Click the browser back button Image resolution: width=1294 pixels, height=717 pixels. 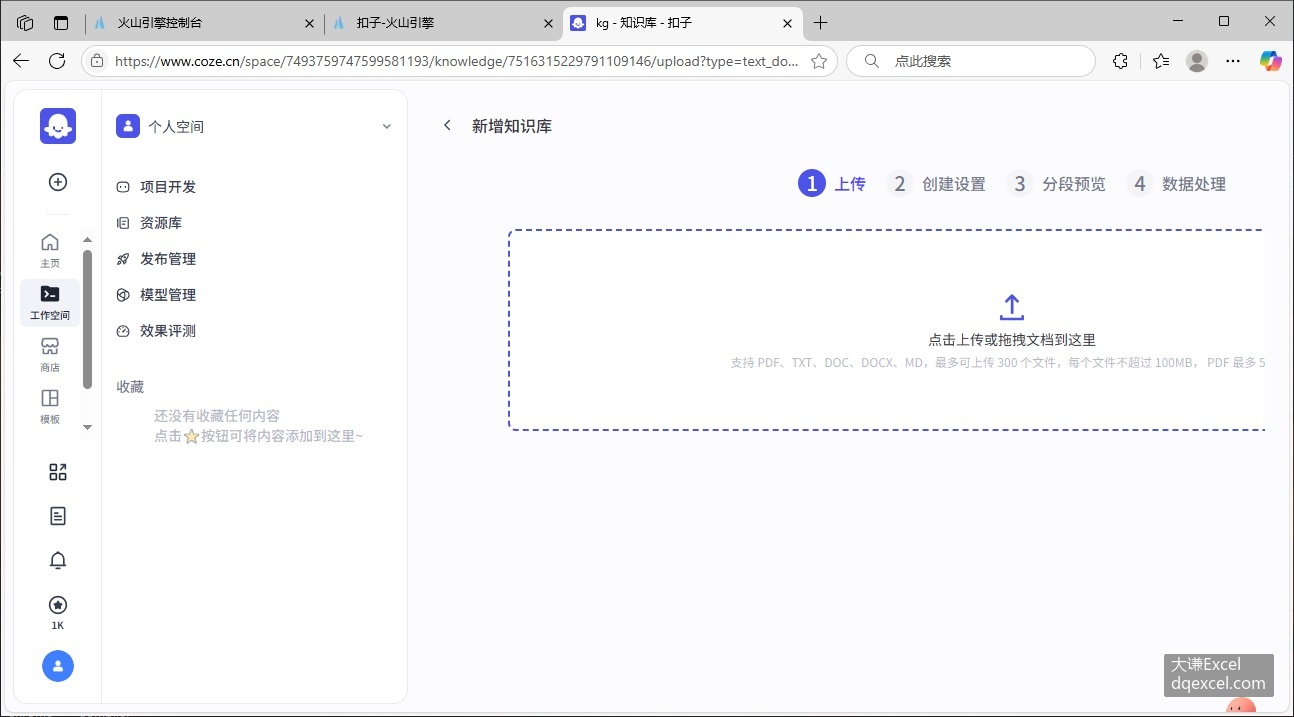[21, 61]
